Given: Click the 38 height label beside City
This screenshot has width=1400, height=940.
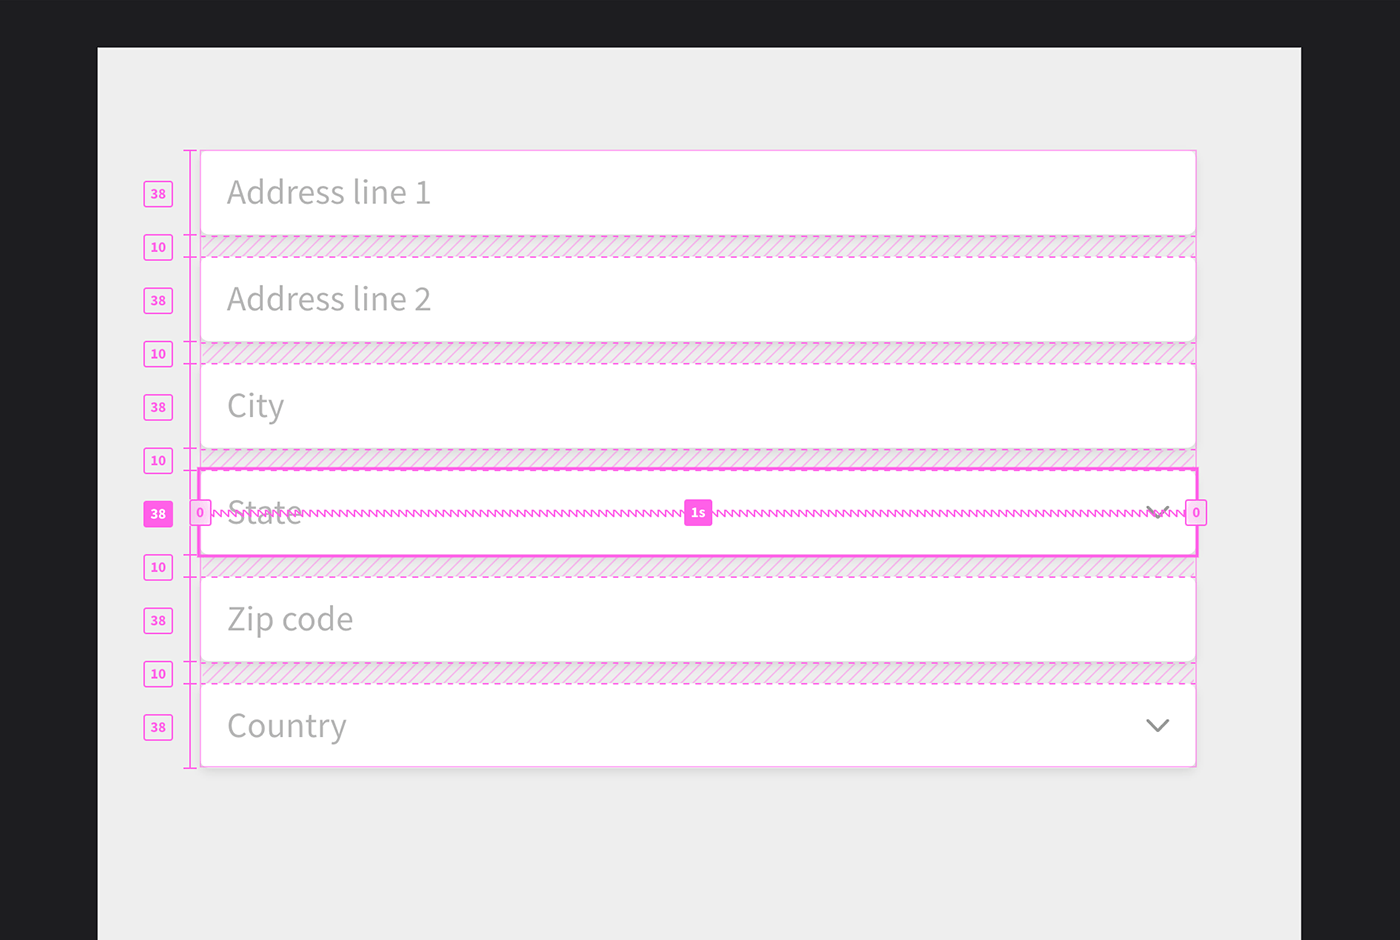Looking at the screenshot, I should point(158,407).
